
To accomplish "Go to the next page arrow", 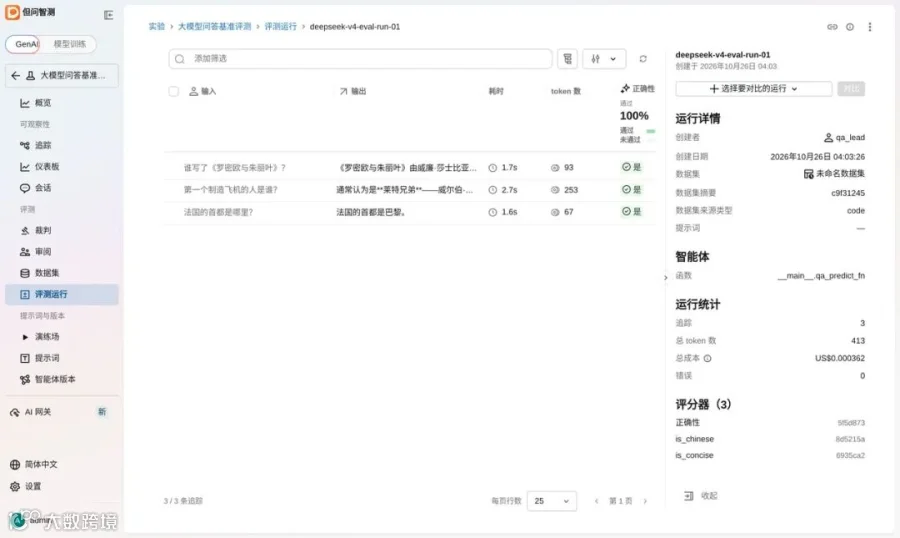I will 645,501.
